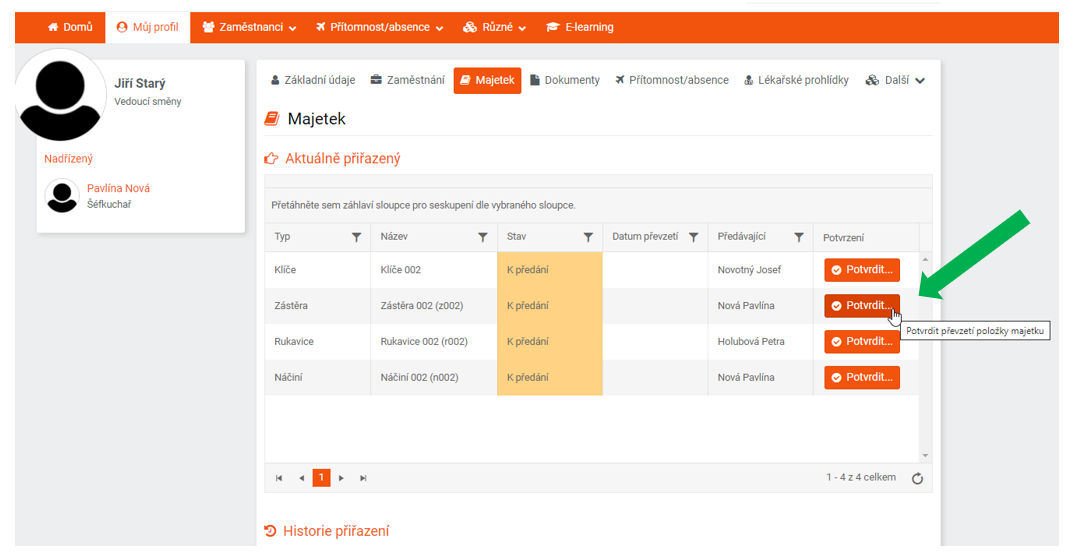The image size is (1078, 557).
Task: Go to previous page of table
Action: tap(301, 478)
